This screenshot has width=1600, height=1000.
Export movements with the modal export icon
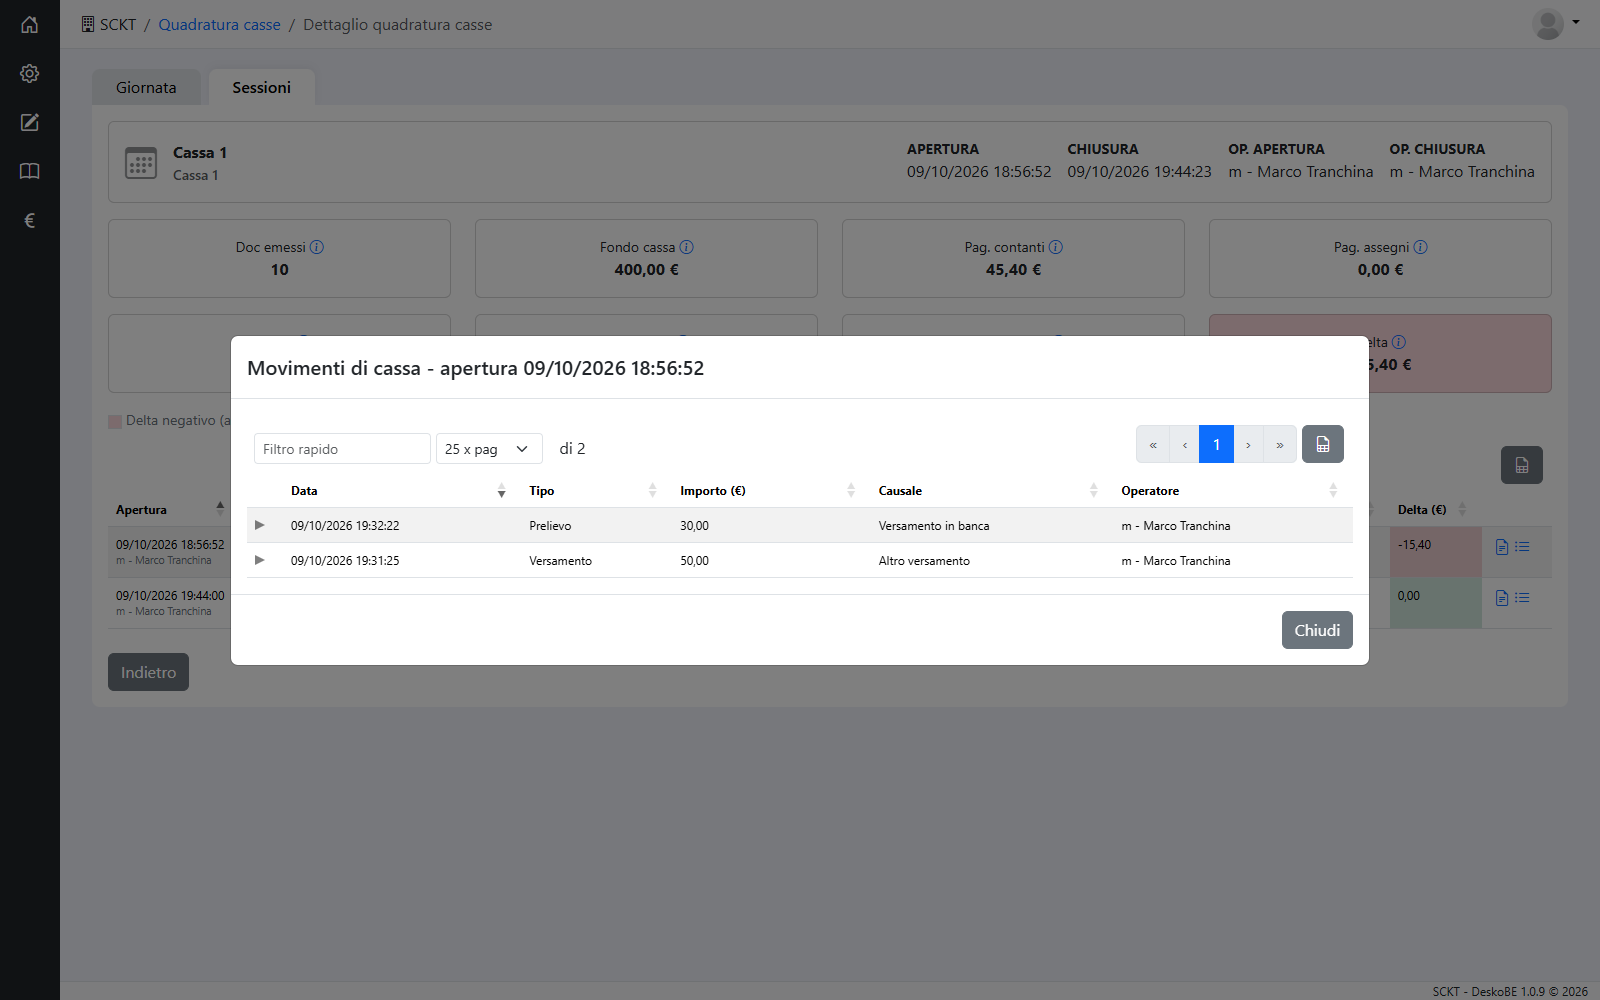[x=1322, y=444]
